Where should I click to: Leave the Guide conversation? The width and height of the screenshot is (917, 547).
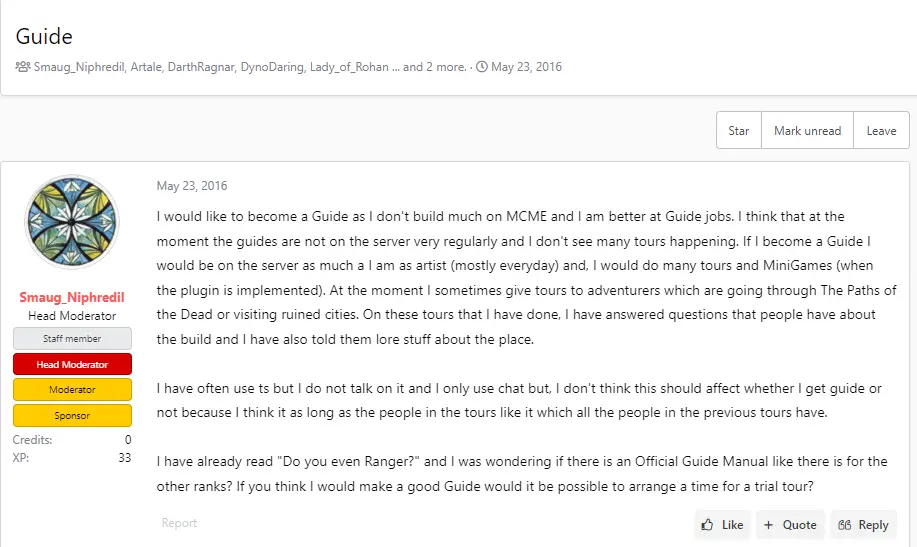pos(881,131)
